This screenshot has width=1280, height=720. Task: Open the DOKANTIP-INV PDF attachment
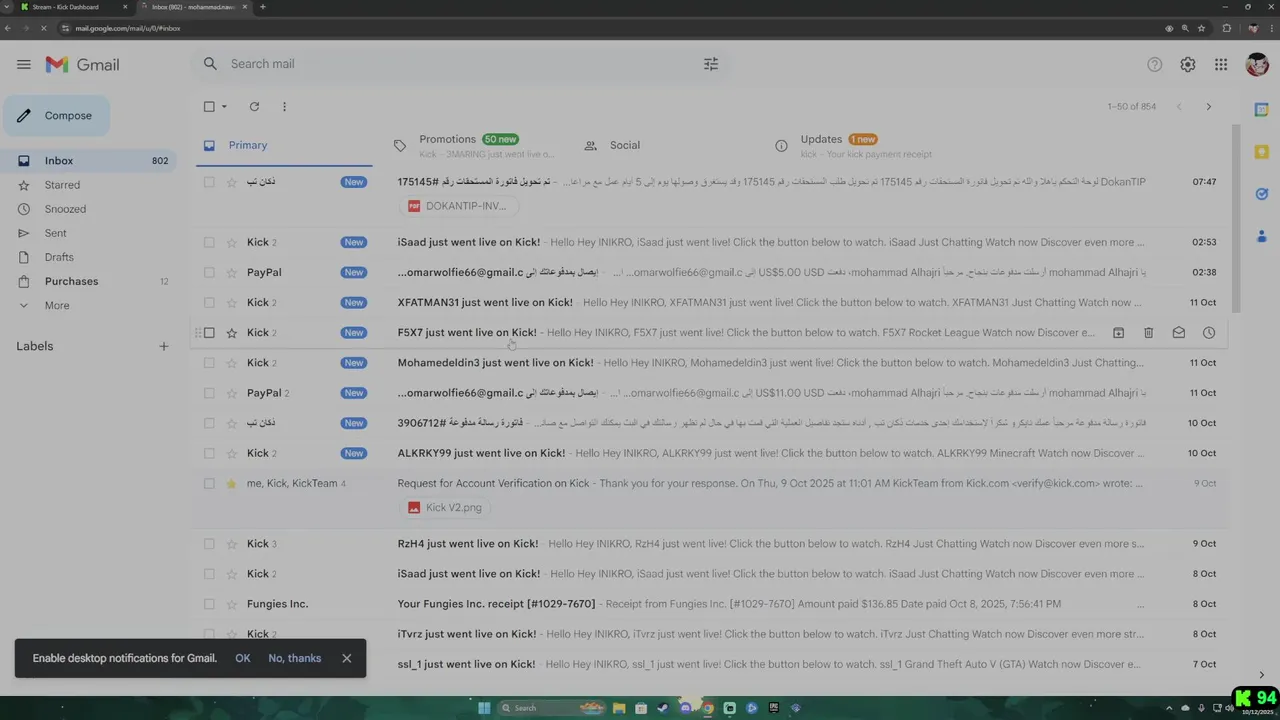(x=460, y=206)
